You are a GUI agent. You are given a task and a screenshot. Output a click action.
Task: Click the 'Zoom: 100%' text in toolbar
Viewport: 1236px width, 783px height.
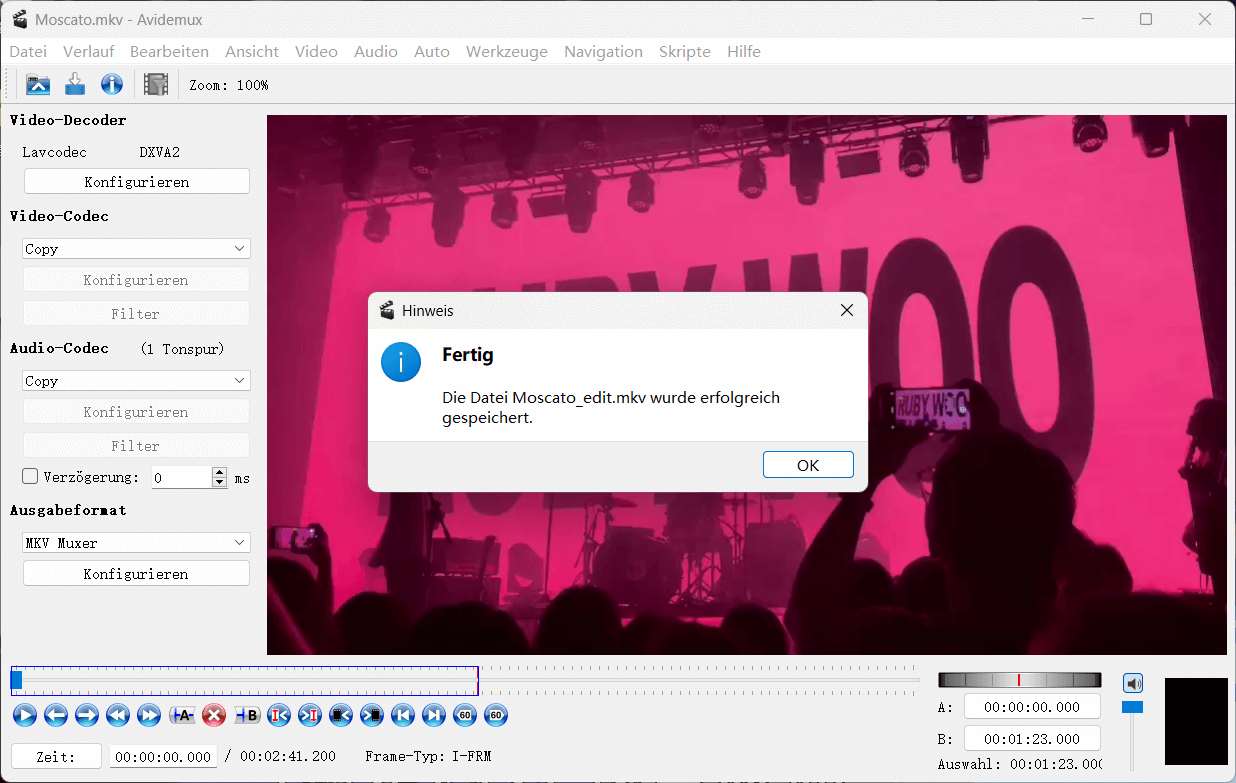click(x=229, y=85)
